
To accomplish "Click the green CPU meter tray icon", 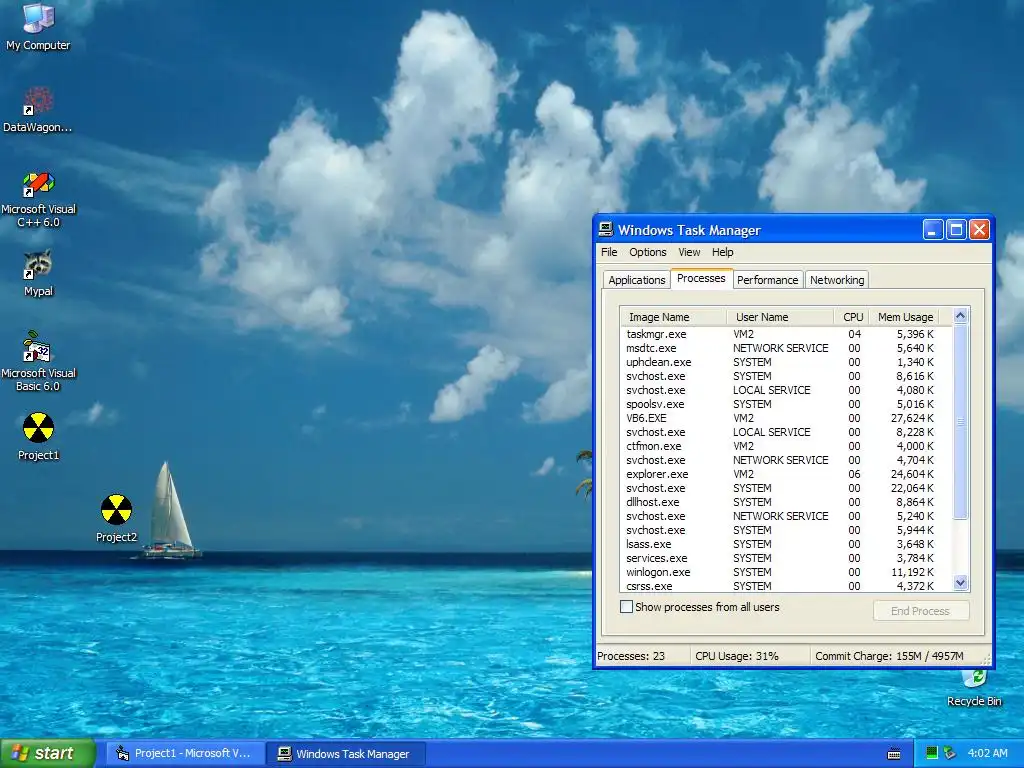I will [x=932, y=754].
